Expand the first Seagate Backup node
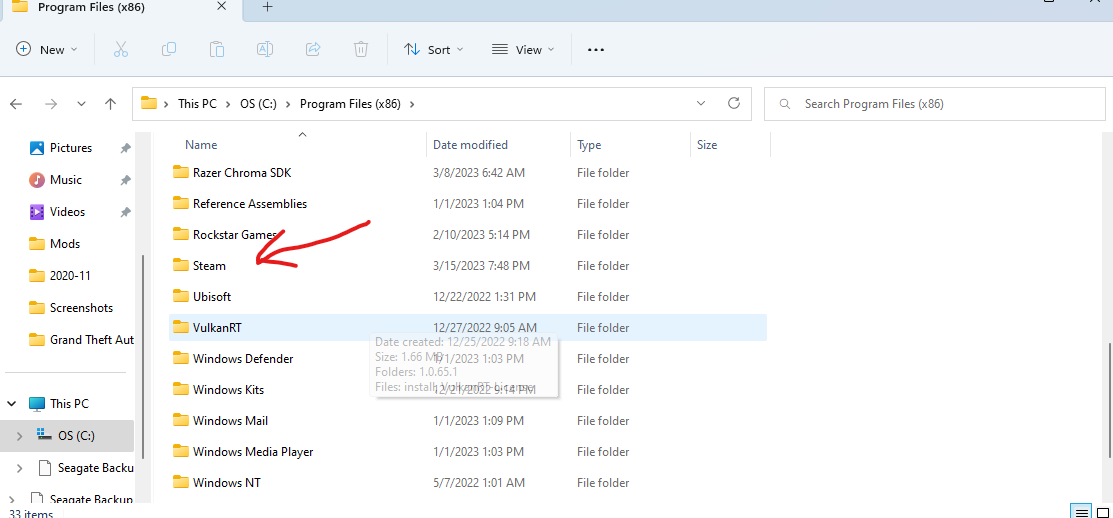Image resolution: width=1113 pixels, height=518 pixels. [x=19, y=468]
